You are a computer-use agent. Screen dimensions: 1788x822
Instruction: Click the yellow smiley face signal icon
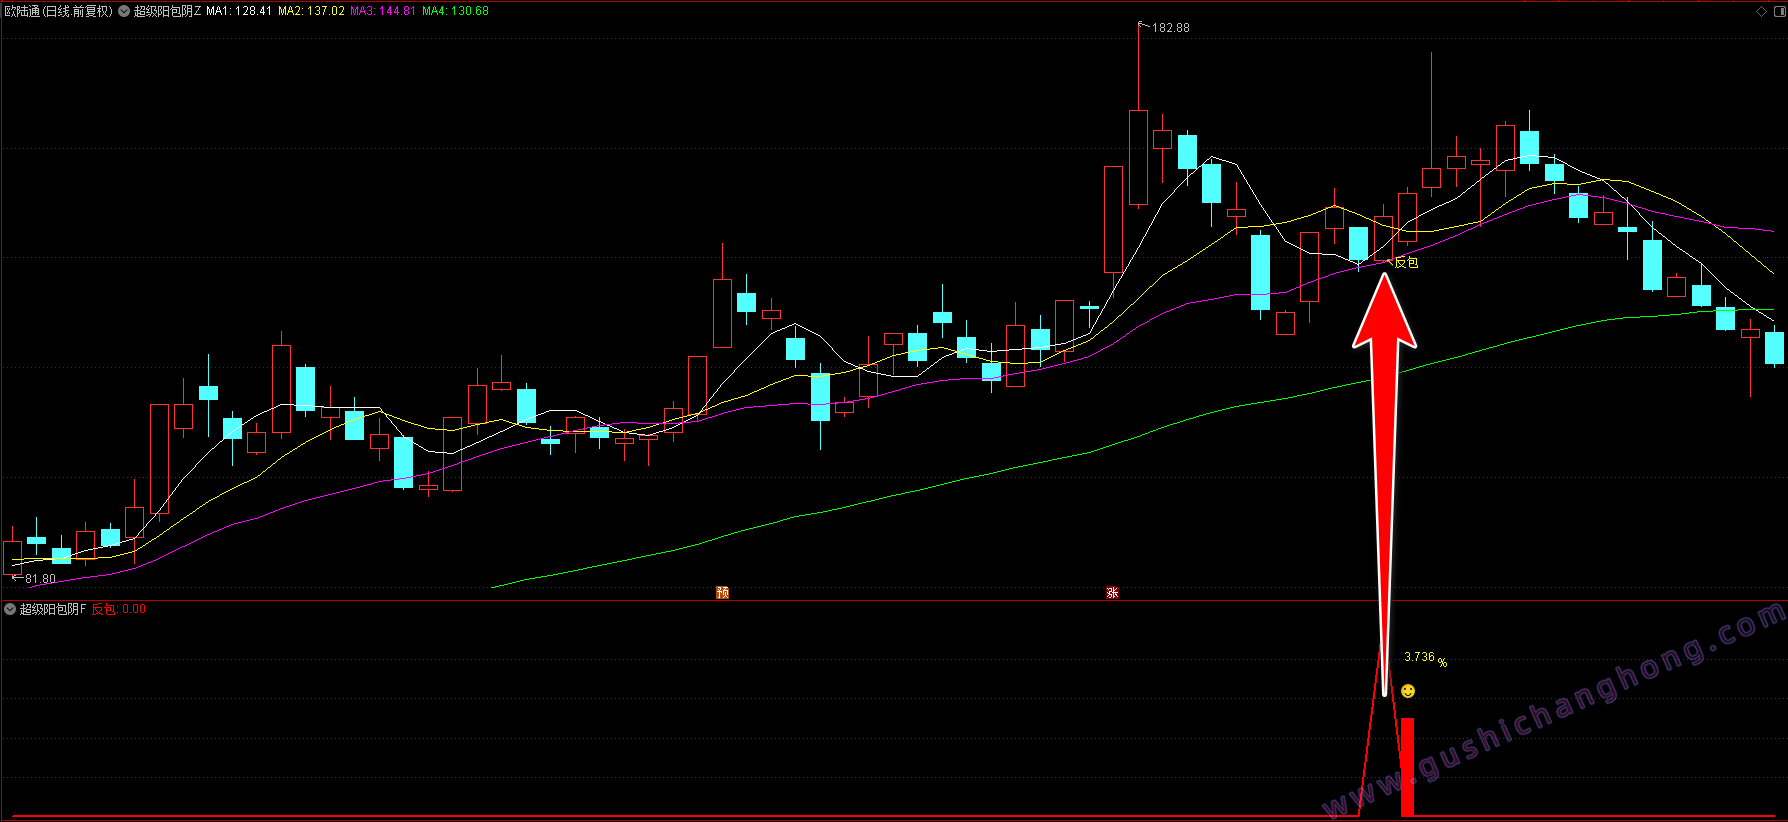[1408, 691]
